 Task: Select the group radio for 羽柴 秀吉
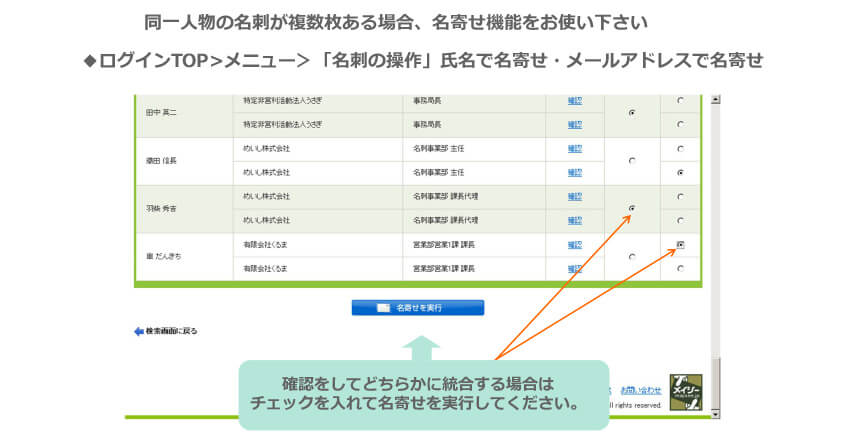tap(631, 208)
